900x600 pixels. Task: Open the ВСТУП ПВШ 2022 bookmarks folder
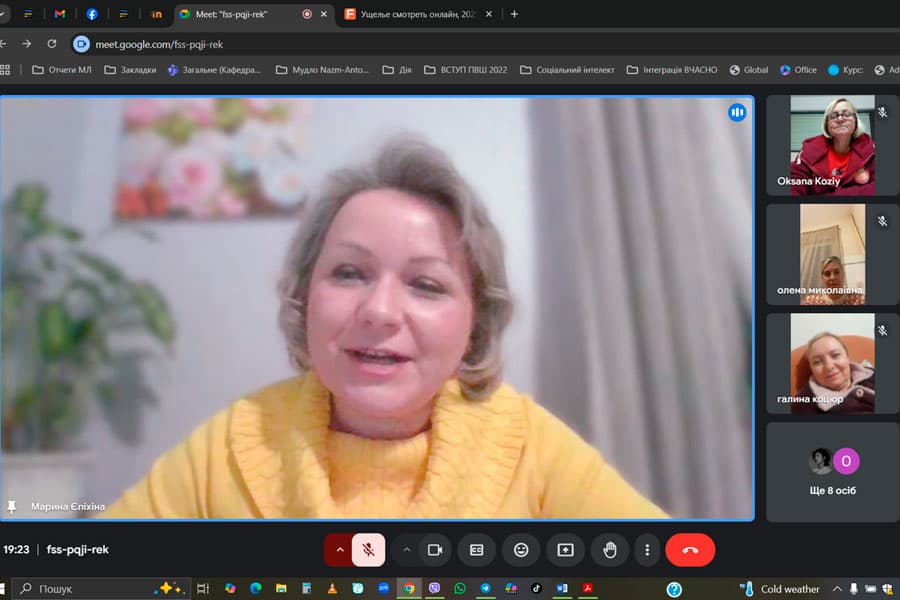click(465, 70)
